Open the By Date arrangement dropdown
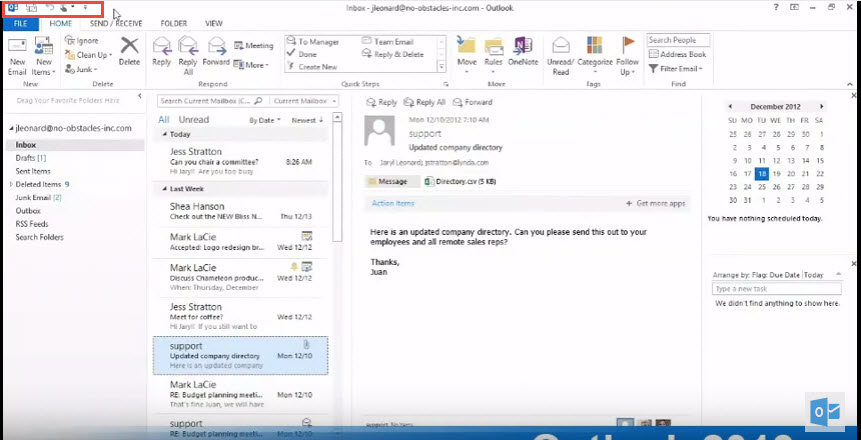This screenshot has width=861, height=440. click(265, 120)
